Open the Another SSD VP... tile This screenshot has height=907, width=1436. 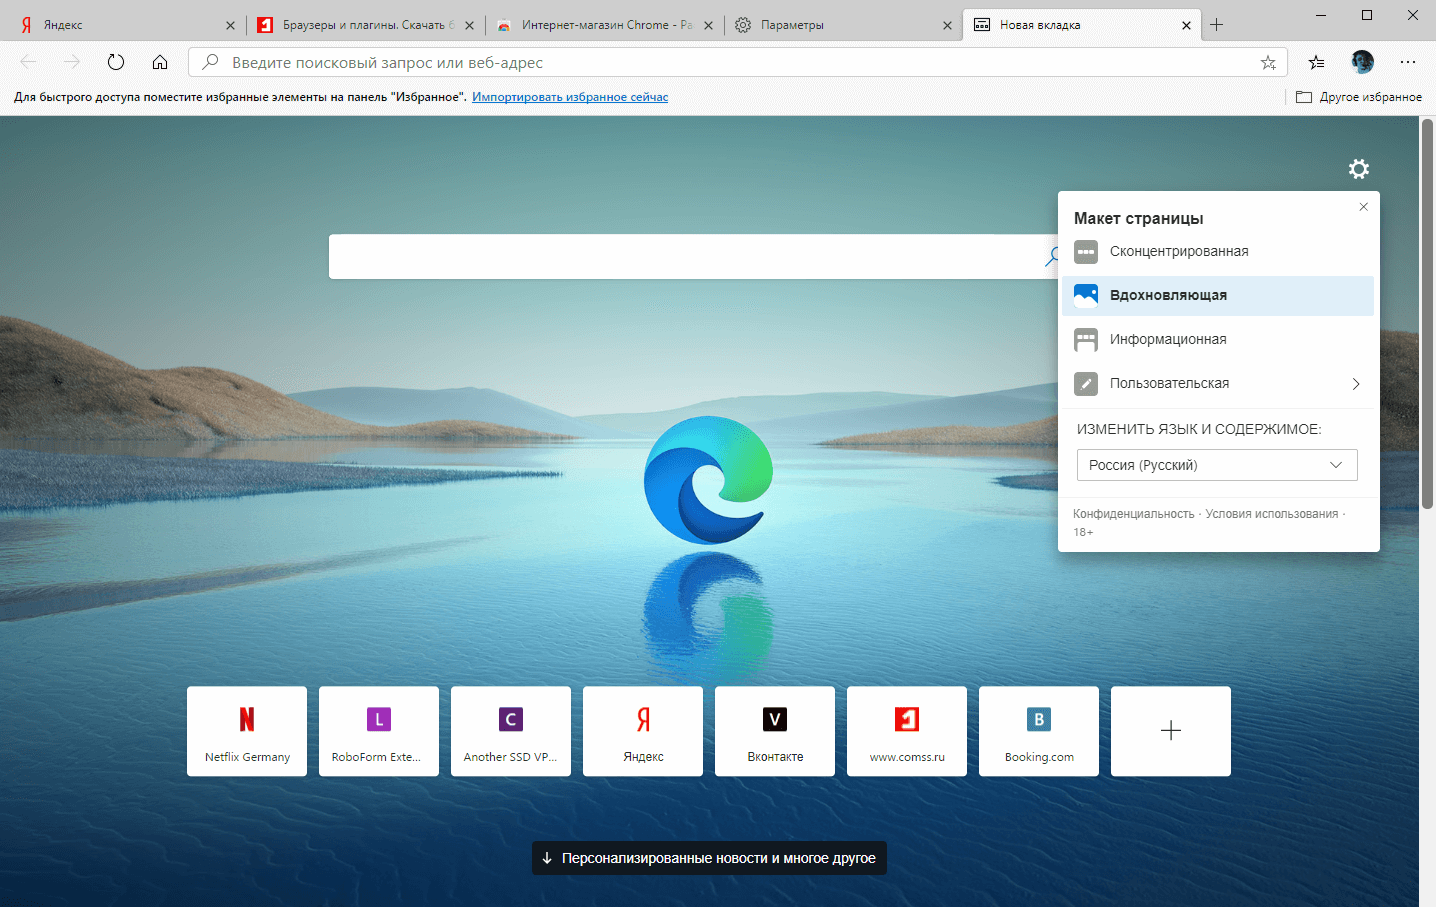click(x=511, y=731)
